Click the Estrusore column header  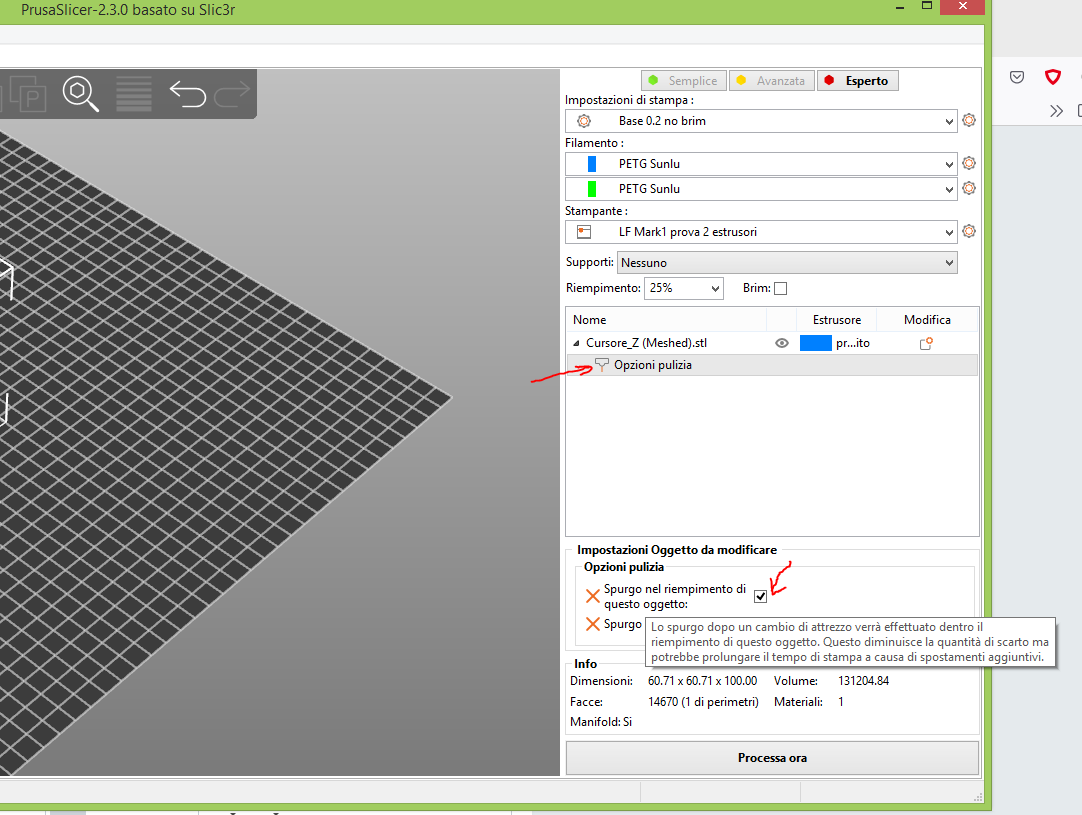[836, 320]
